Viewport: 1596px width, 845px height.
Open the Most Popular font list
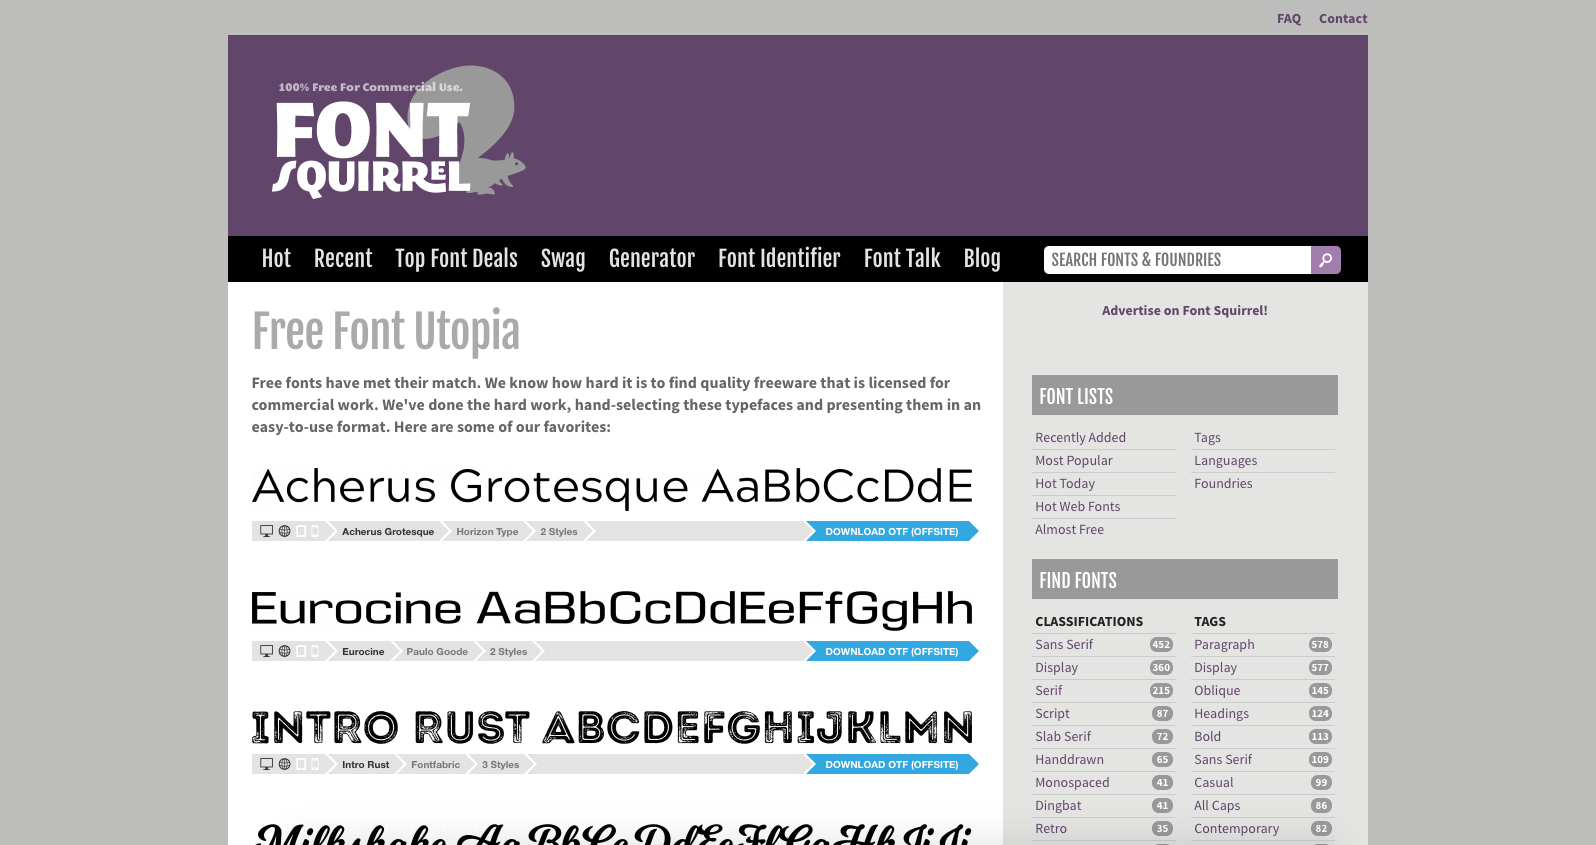tap(1074, 461)
